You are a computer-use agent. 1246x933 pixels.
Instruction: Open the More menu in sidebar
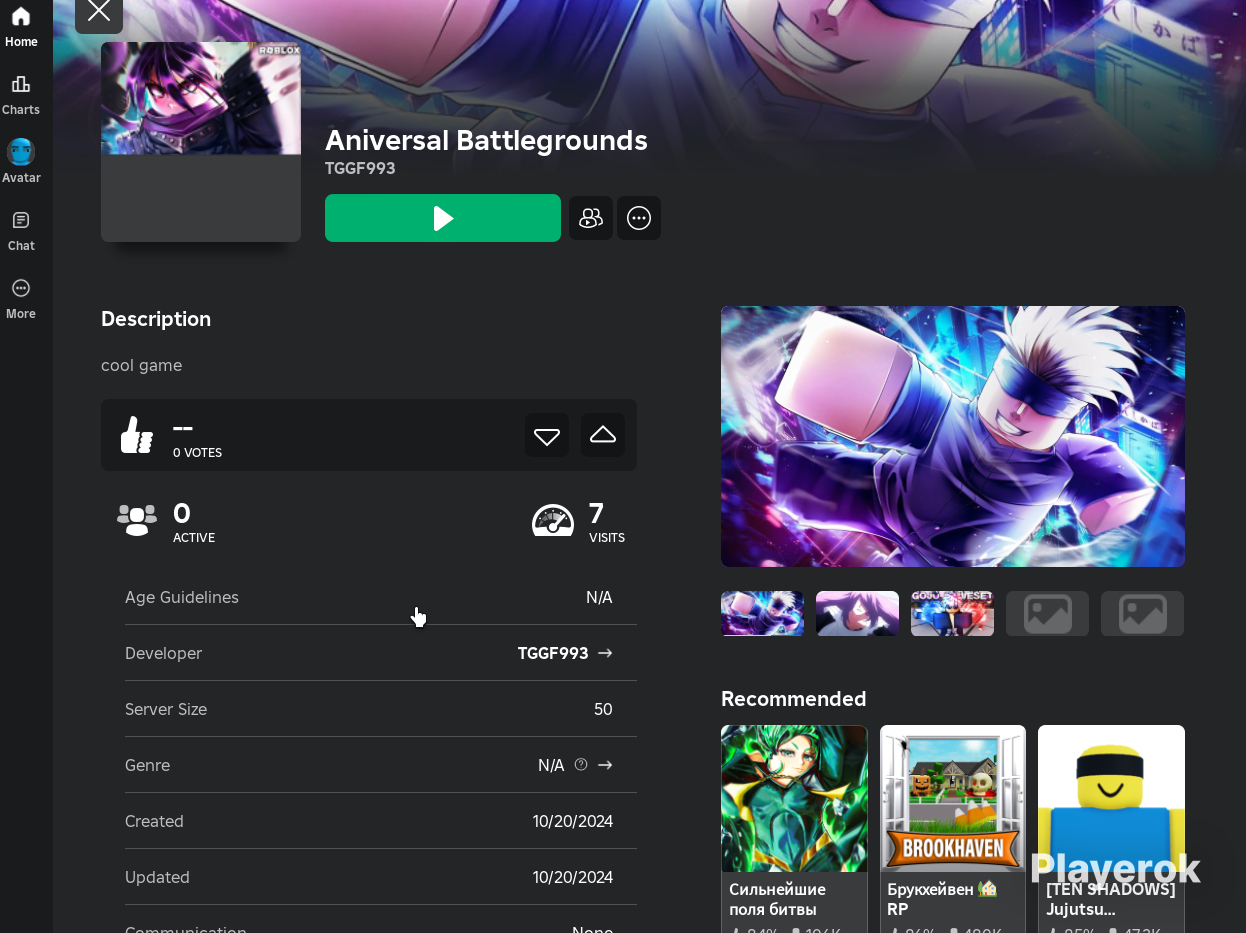[x=21, y=299]
